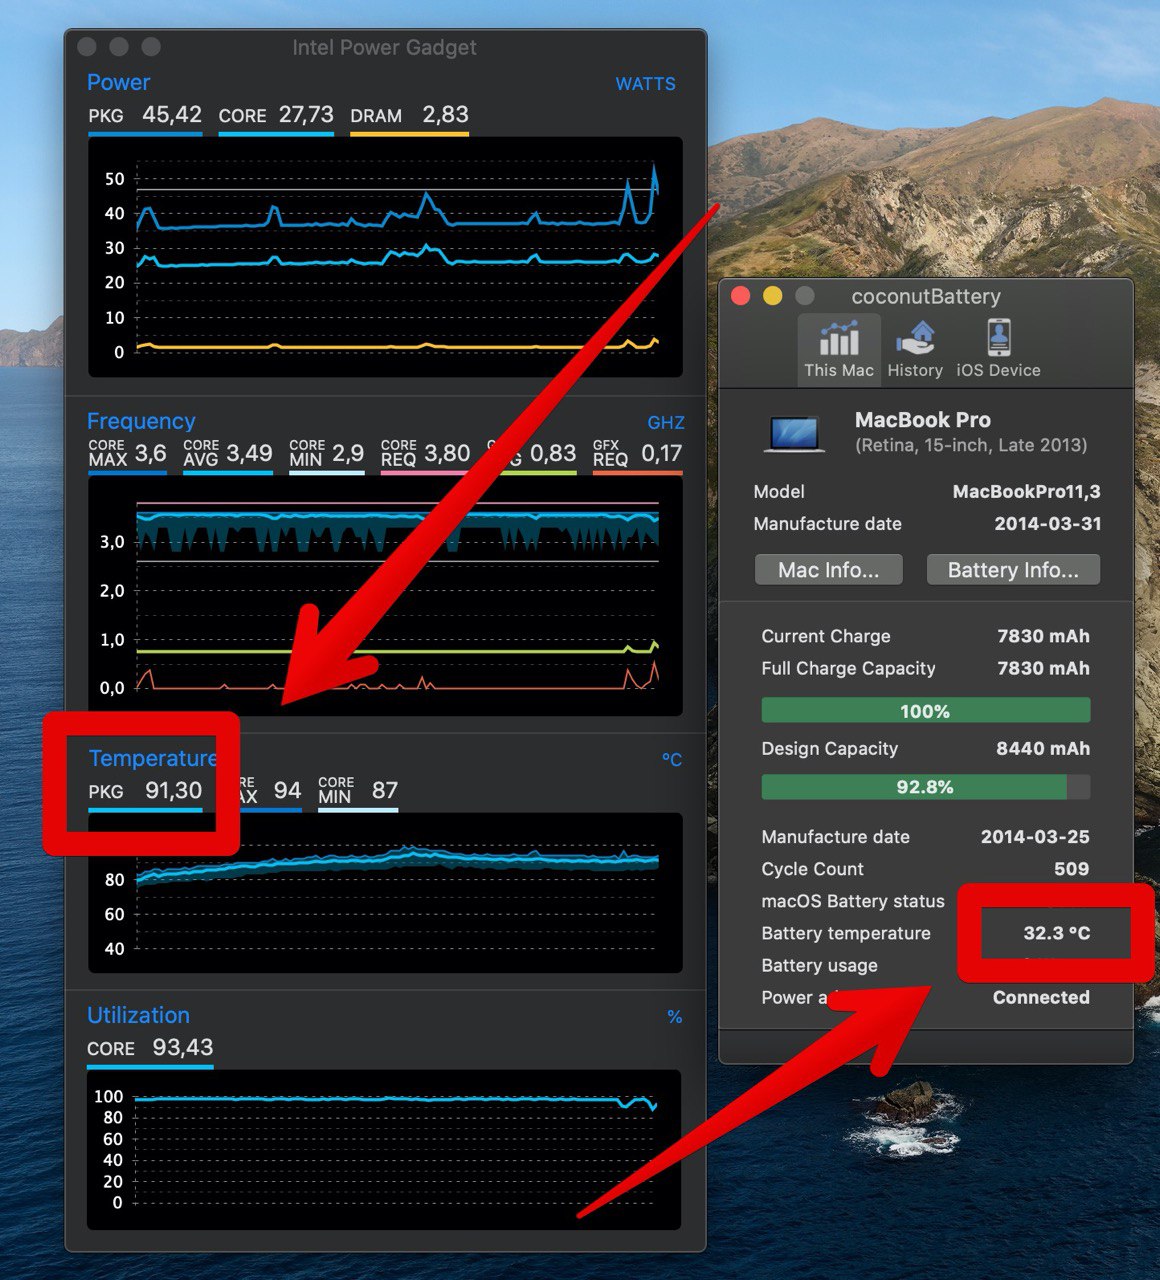Click the Battery usage label
1160x1280 pixels.
[x=819, y=965]
